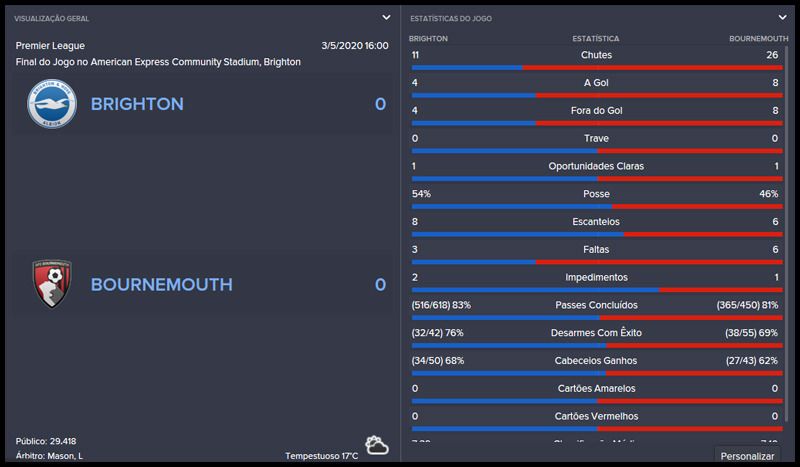Click the Passes Concluídos statistic label

(x=596, y=304)
